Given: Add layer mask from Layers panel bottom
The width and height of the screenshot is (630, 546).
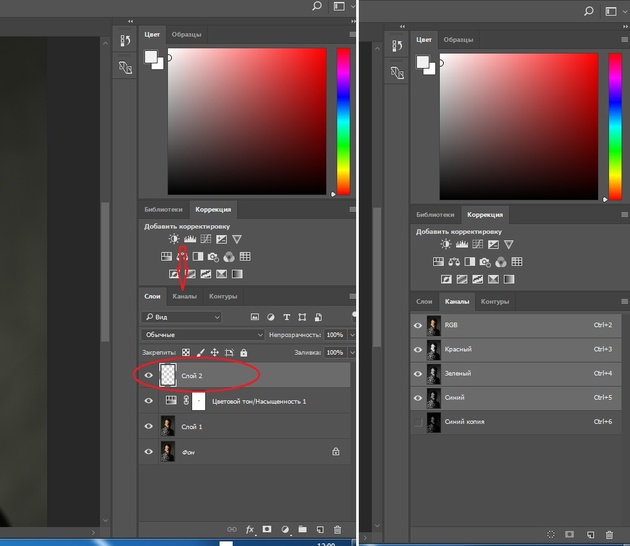Looking at the screenshot, I should tap(267, 530).
